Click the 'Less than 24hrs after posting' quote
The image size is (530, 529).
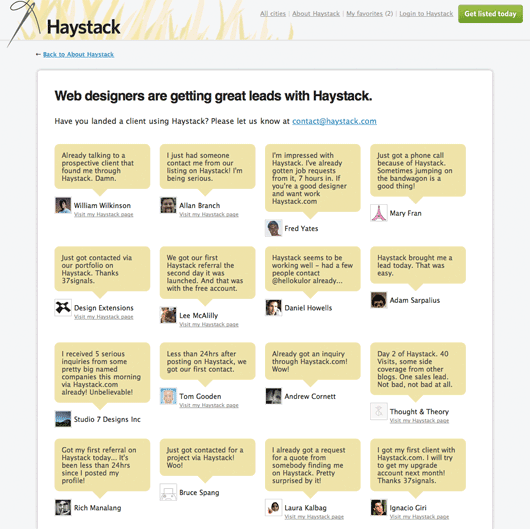coord(207,361)
